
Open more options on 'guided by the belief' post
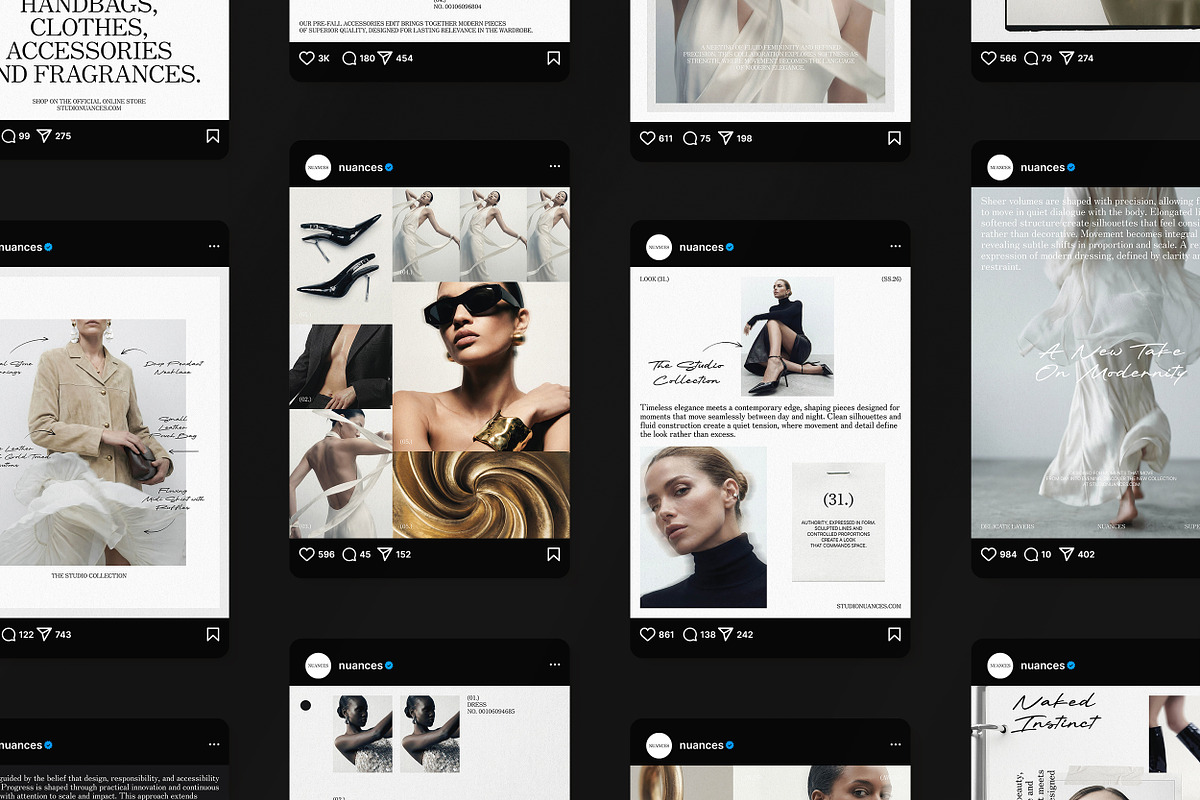[213, 745]
